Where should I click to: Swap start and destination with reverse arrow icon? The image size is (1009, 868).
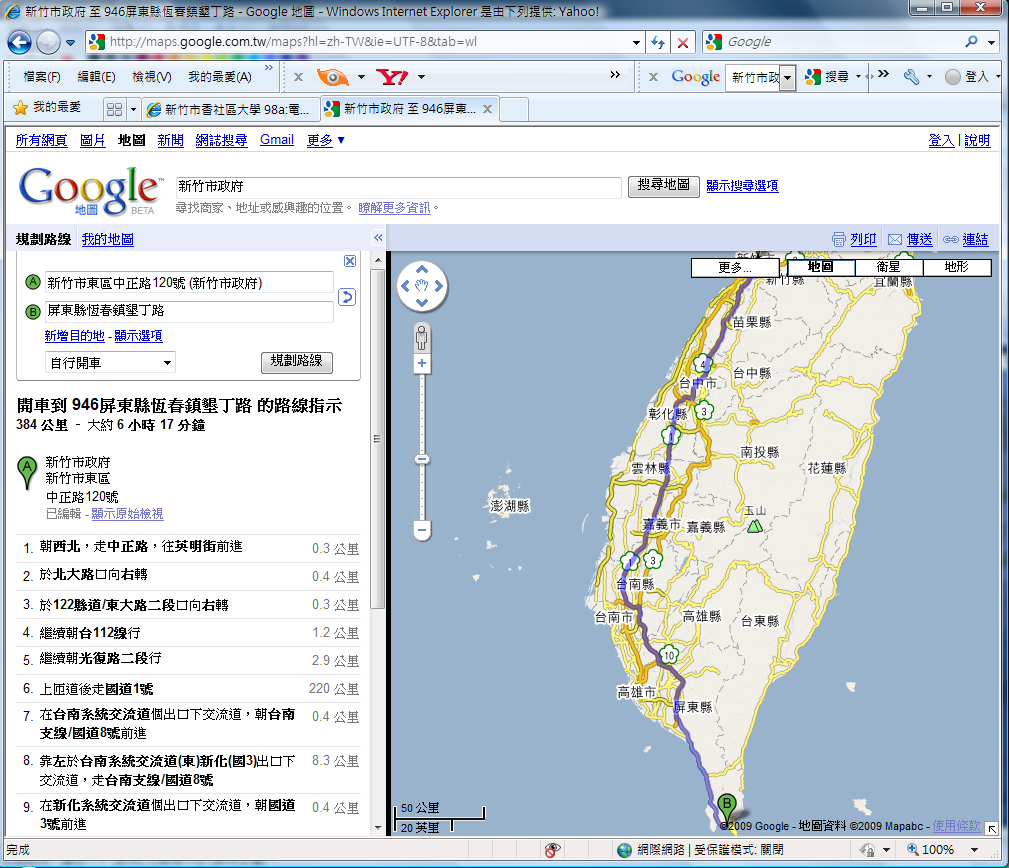pos(347,297)
